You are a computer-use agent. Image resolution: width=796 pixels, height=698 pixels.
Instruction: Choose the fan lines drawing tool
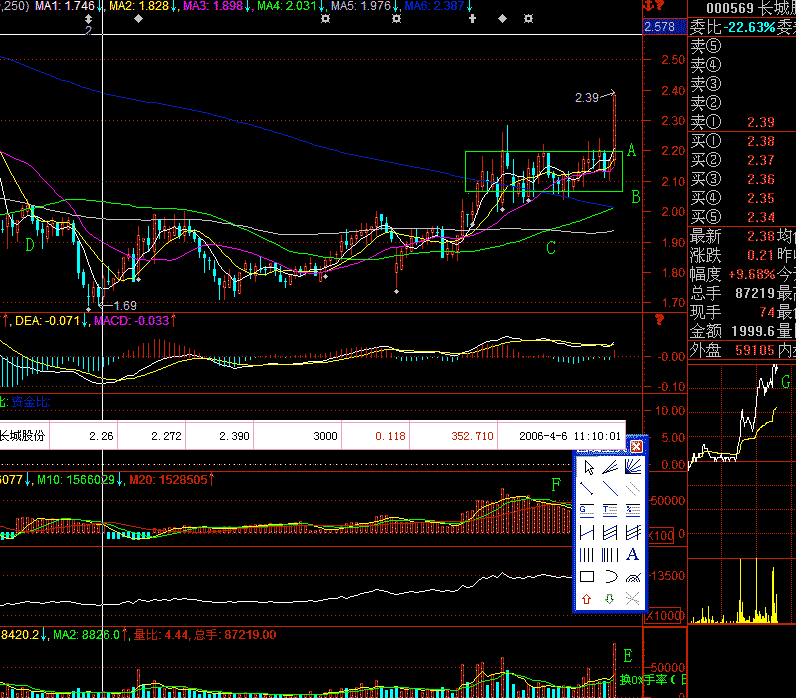(632, 466)
